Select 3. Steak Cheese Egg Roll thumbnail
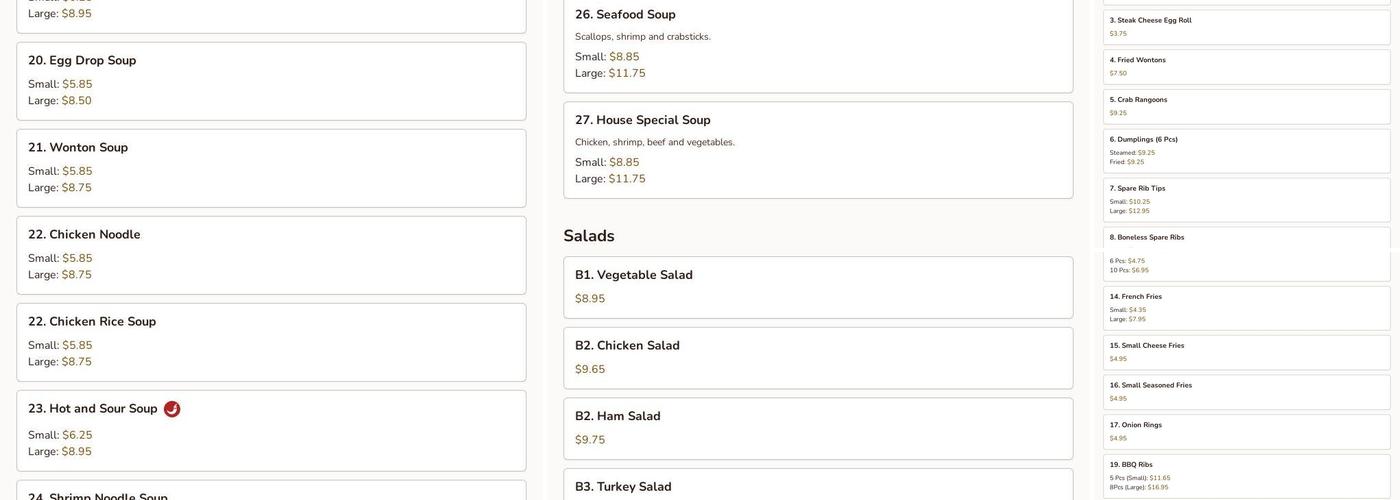This screenshot has width=1400, height=500. point(1246,27)
